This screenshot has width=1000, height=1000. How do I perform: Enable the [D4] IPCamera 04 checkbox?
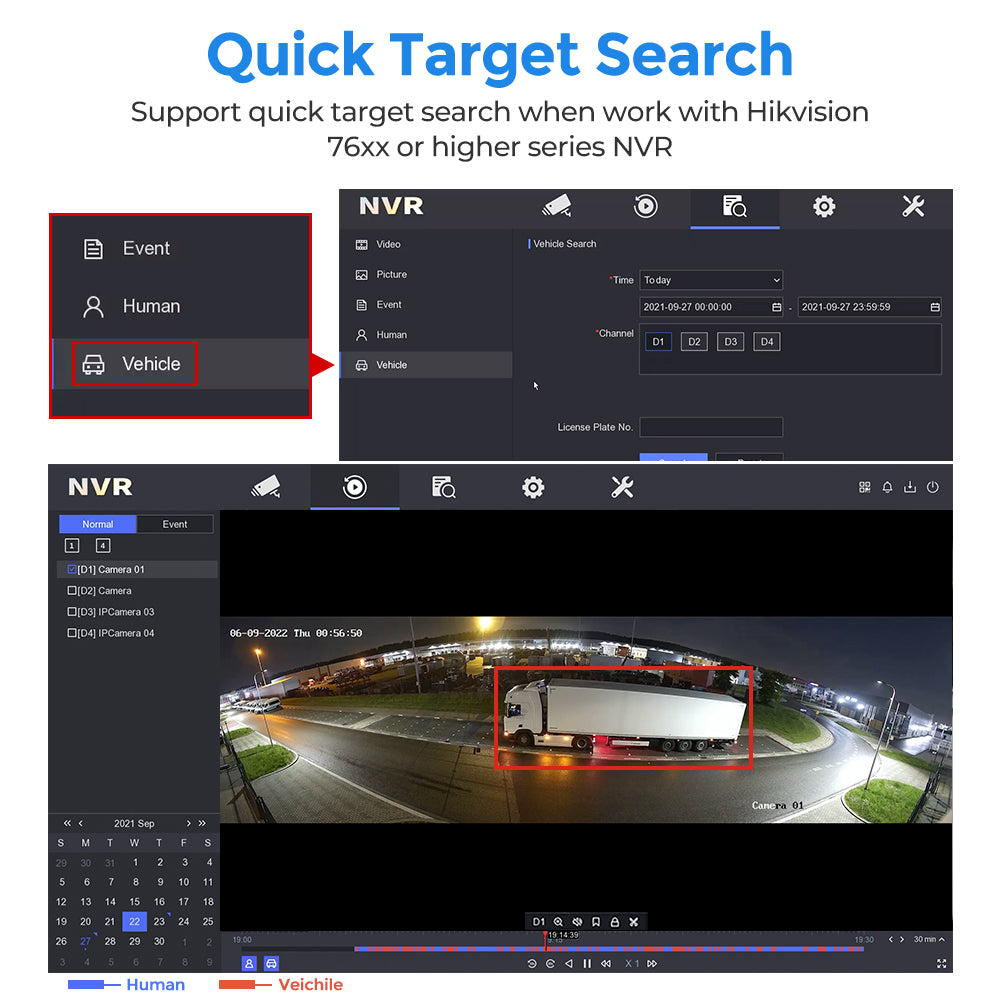[72, 633]
